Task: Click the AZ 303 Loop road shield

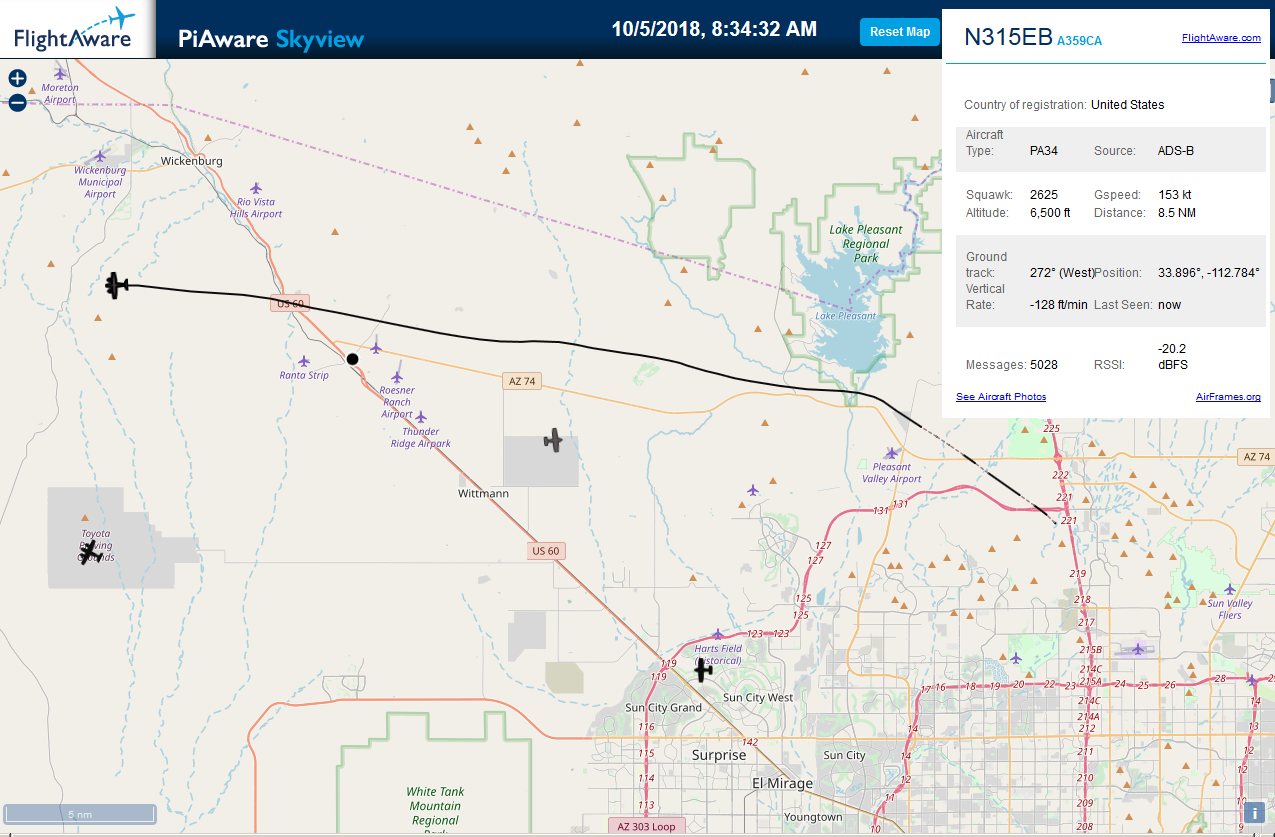Action: coord(645,826)
